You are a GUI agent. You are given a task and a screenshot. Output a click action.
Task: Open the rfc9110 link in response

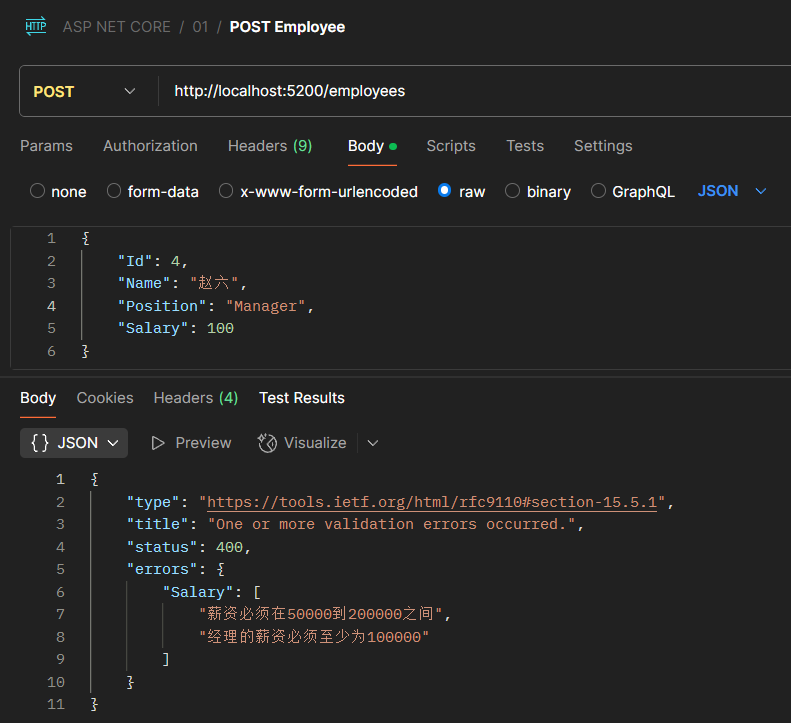[x=432, y=502]
